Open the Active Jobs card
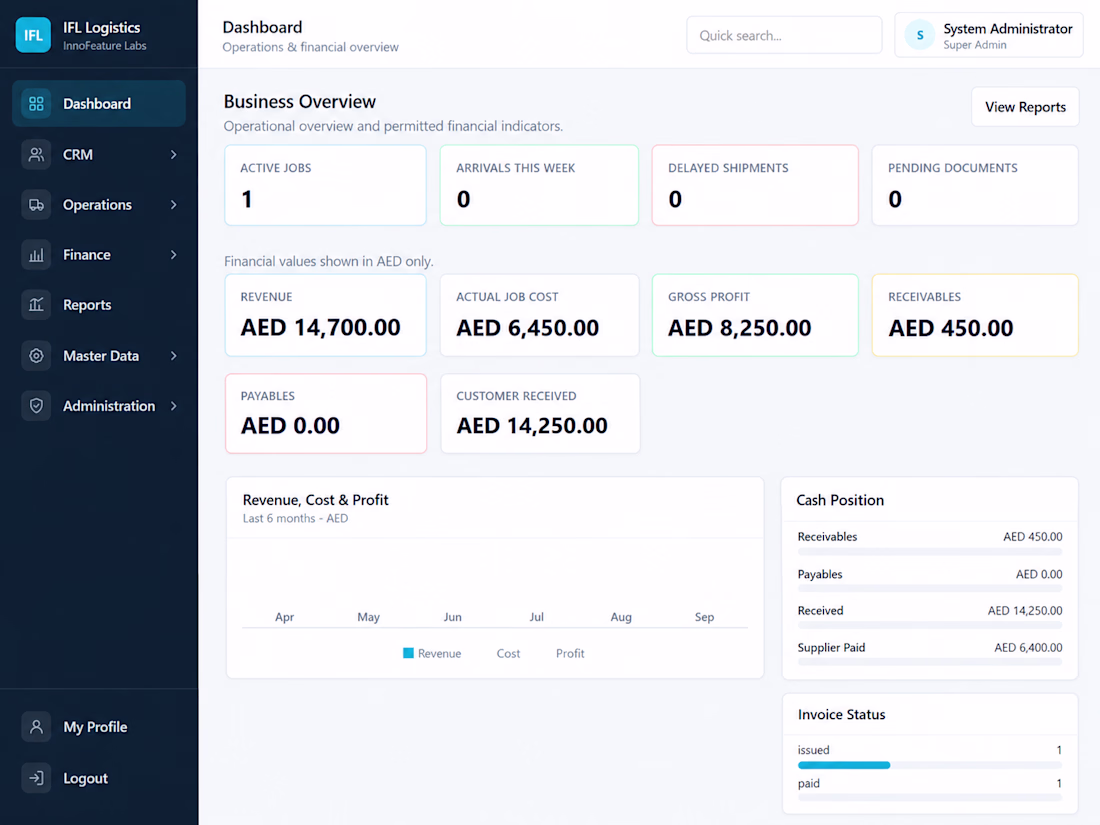1100x825 pixels. coord(326,185)
